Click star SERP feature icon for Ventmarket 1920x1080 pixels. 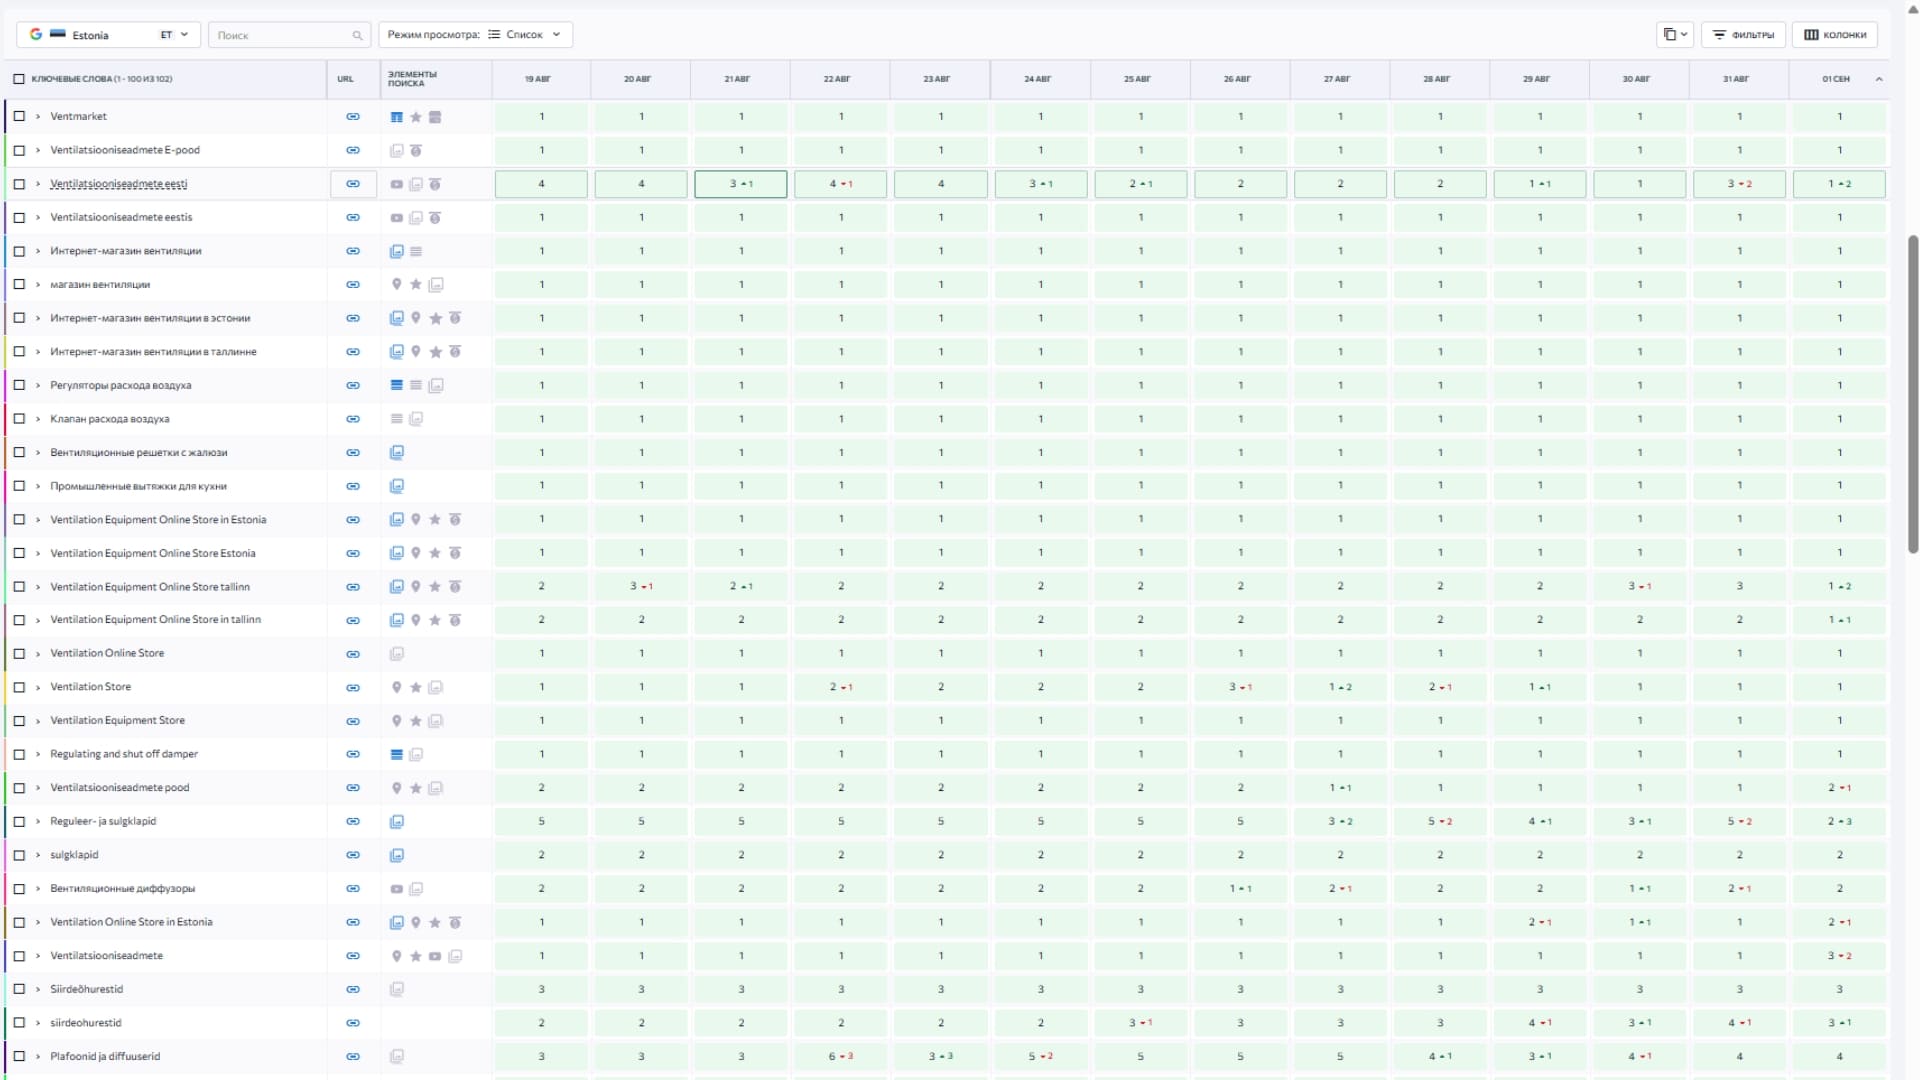click(416, 117)
